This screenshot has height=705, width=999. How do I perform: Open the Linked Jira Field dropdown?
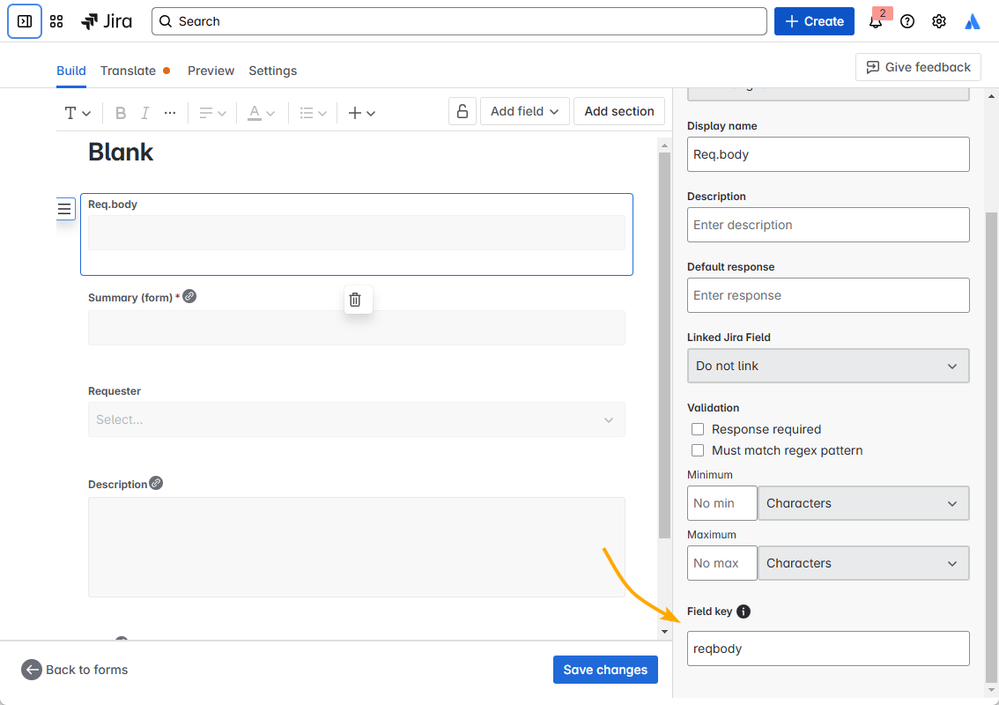[828, 366]
